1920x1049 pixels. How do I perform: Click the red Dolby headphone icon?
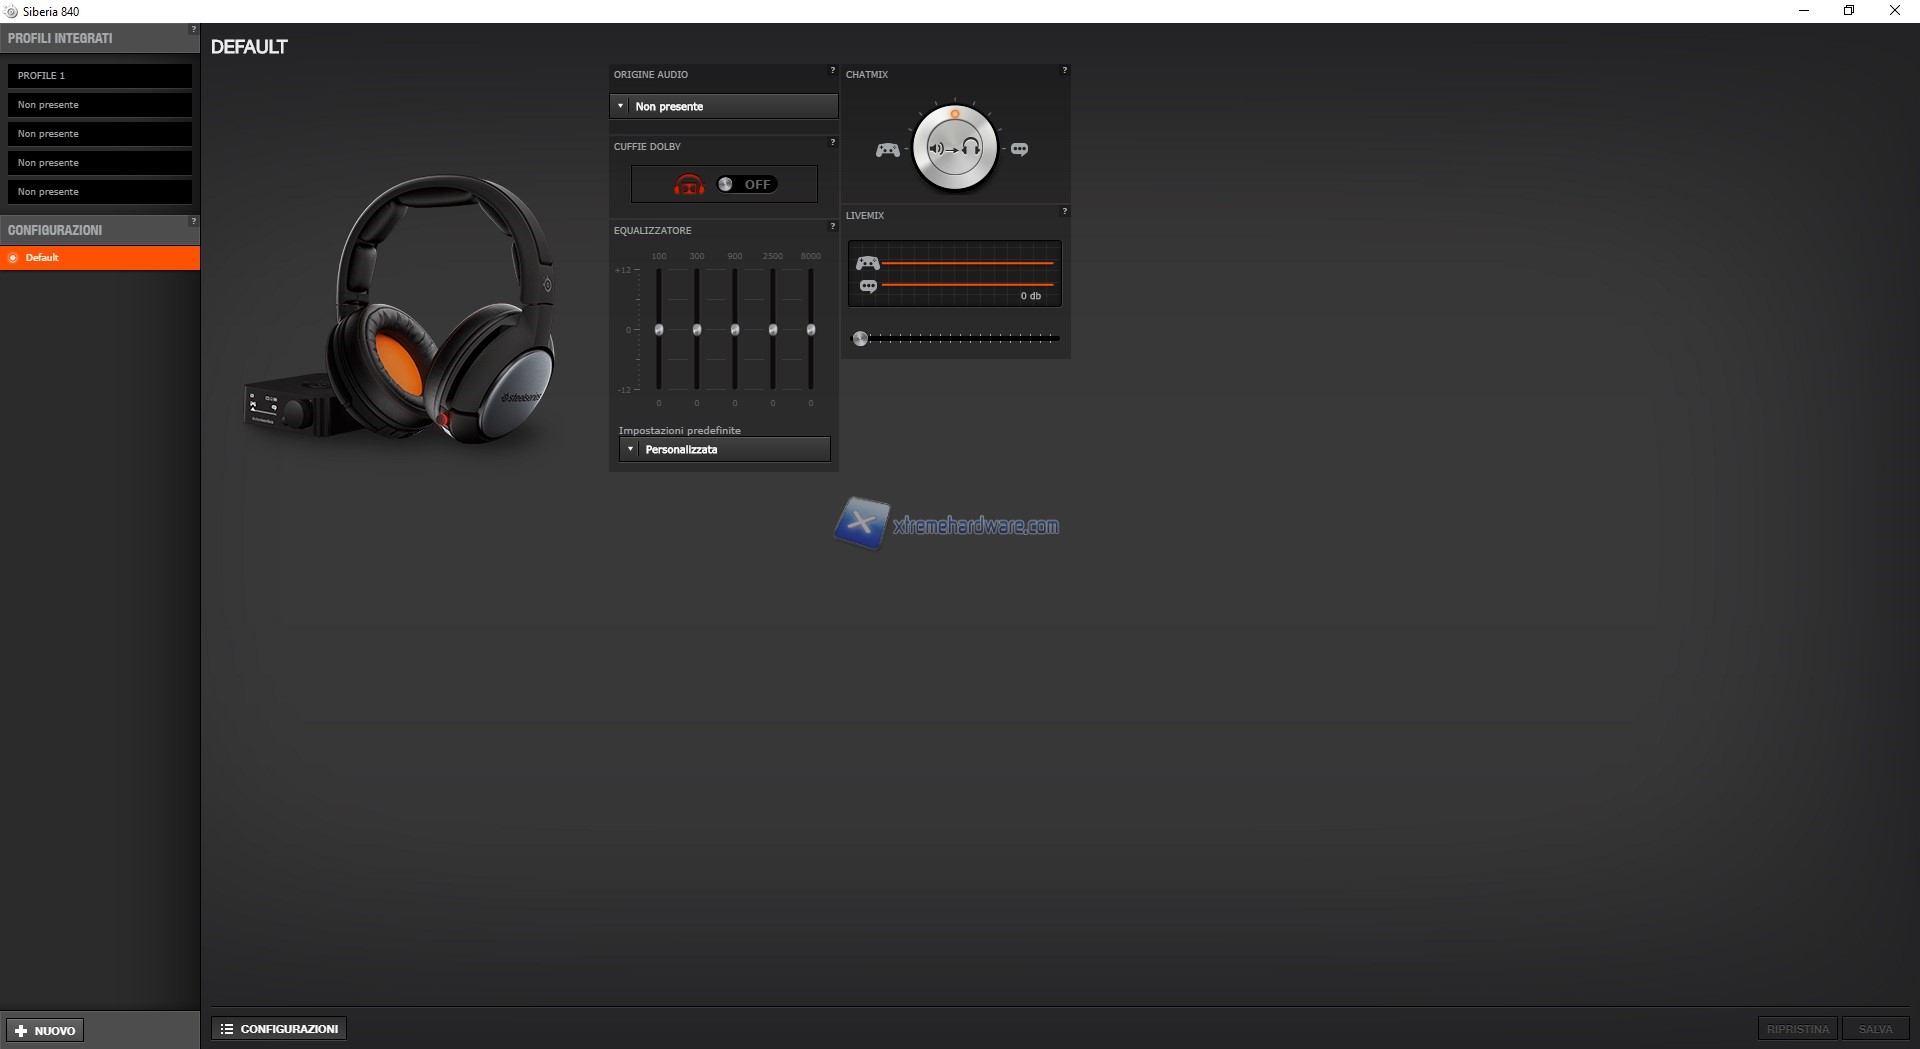coord(689,185)
